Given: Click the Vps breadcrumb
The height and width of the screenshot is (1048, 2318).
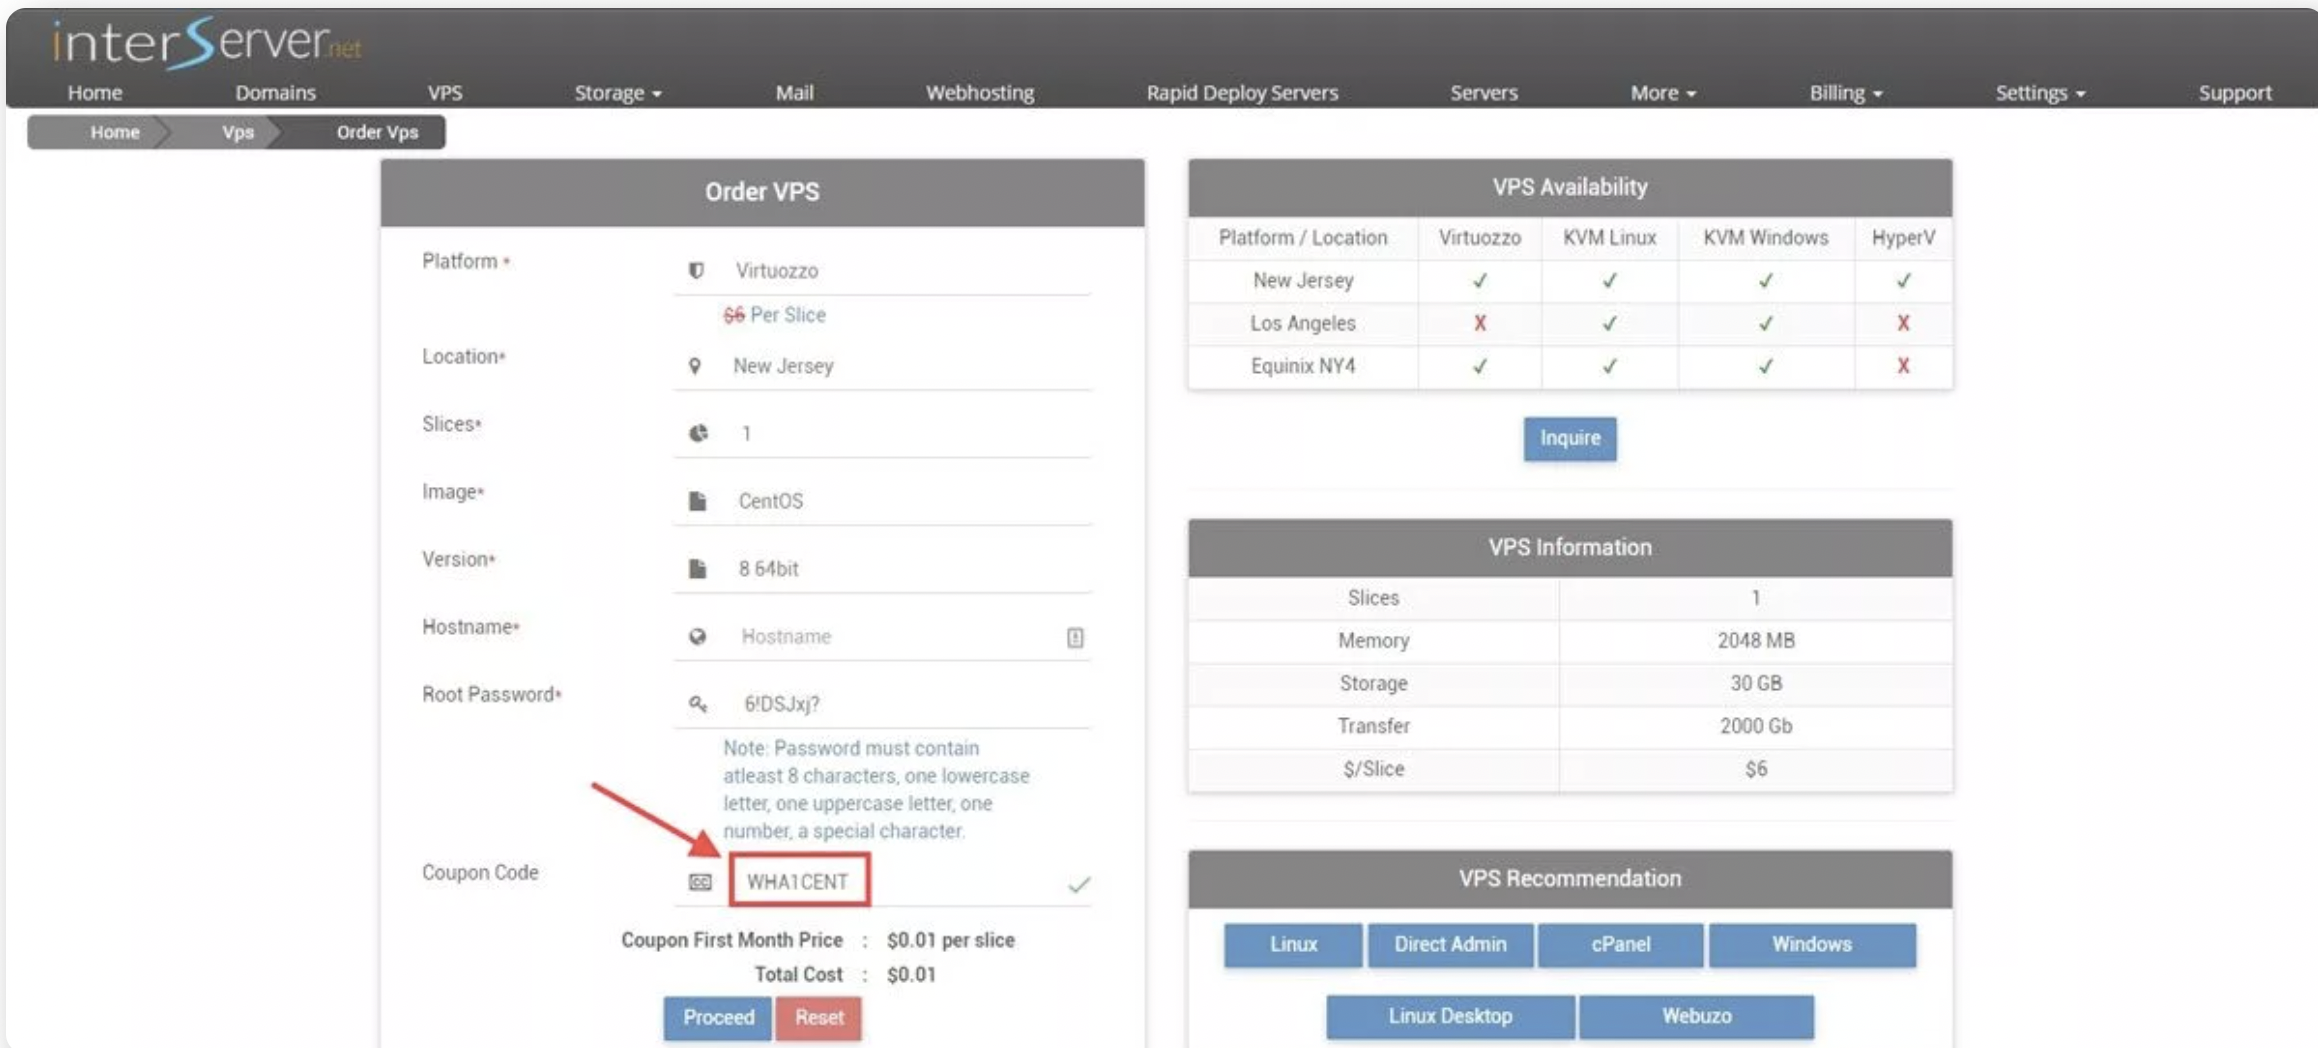Looking at the screenshot, I should coord(238,132).
